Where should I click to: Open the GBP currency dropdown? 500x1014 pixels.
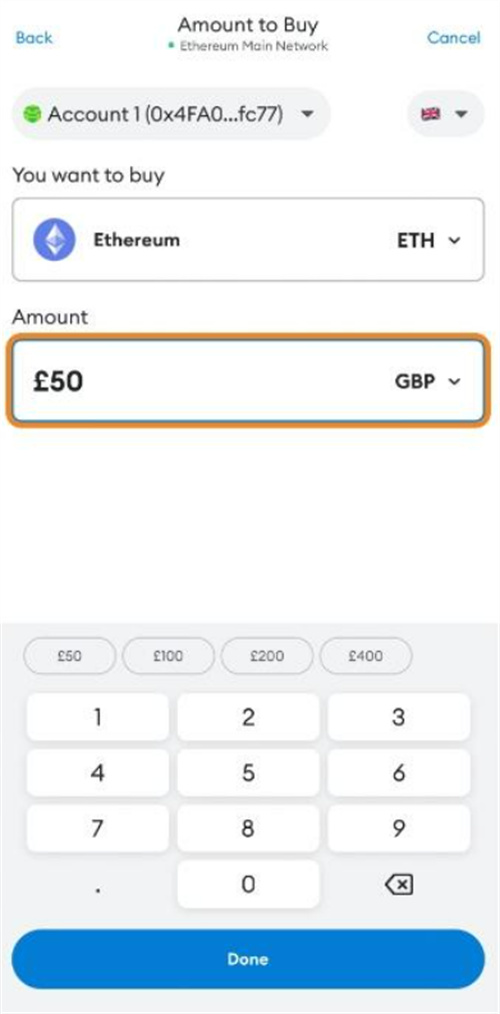(428, 381)
